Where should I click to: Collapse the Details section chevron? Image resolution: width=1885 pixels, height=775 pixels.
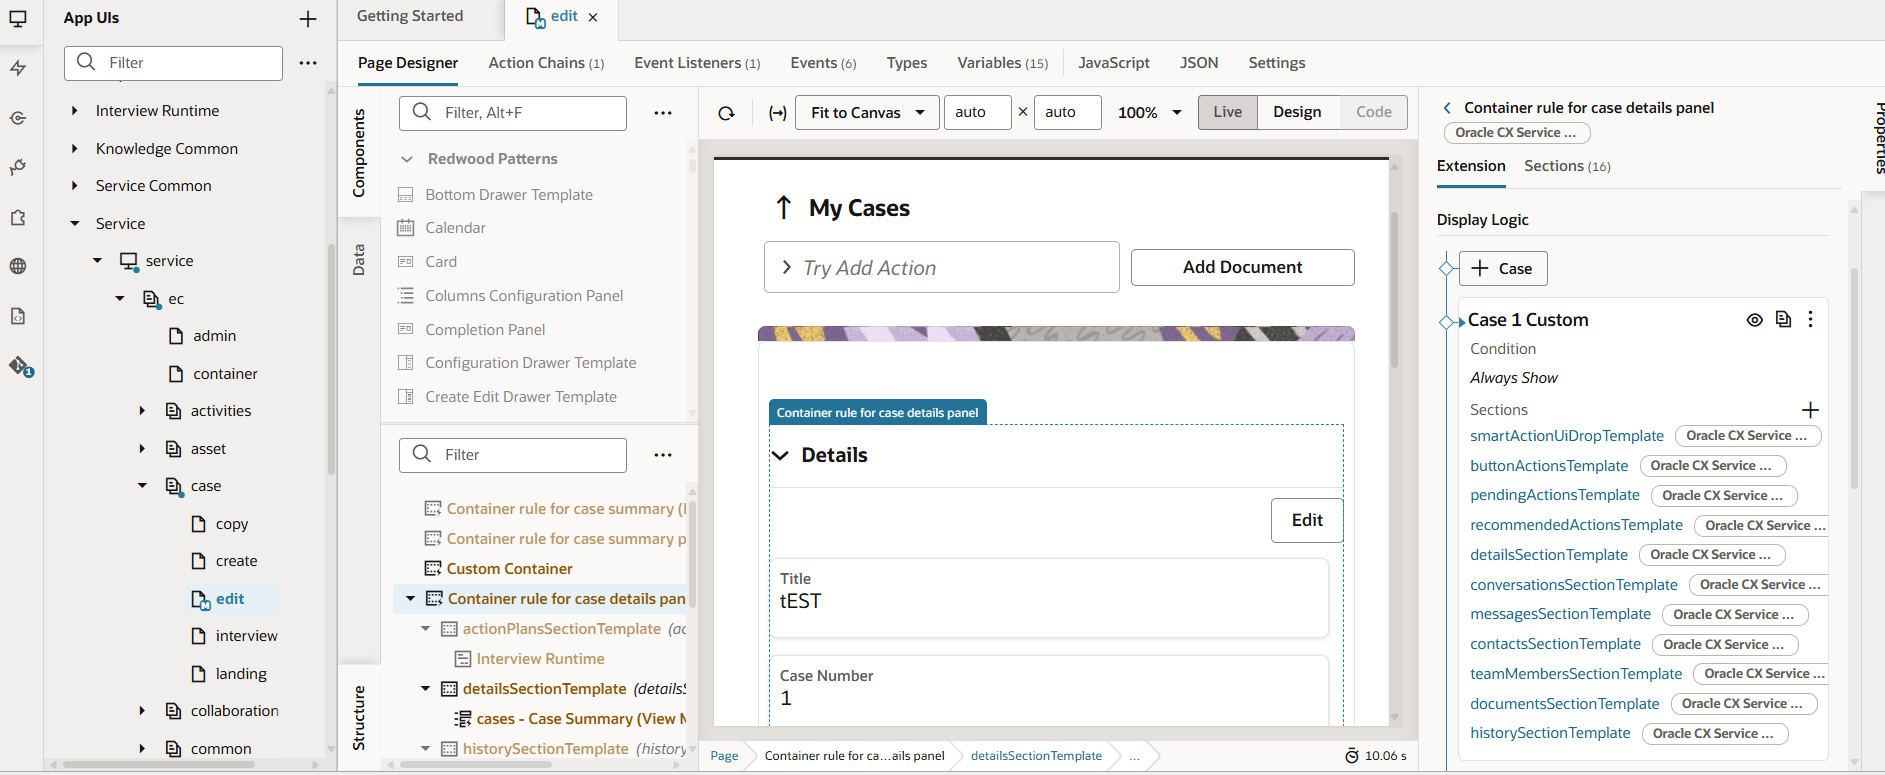[x=781, y=455]
